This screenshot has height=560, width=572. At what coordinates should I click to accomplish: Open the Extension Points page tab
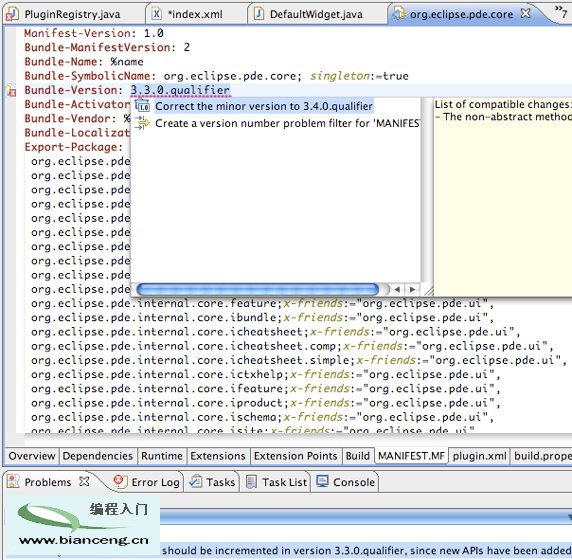pyautogui.click(x=295, y=456)
